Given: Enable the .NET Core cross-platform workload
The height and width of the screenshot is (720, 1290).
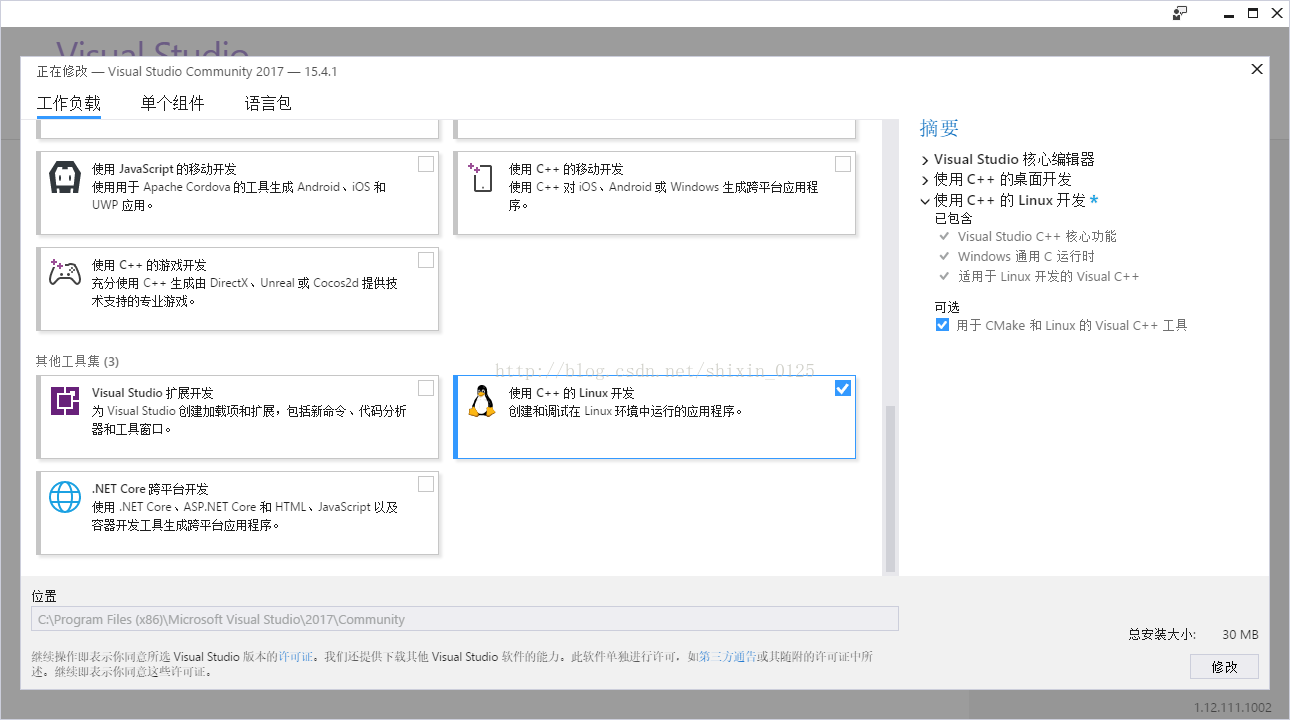Looking at the screenshot, I should (426, 484).
